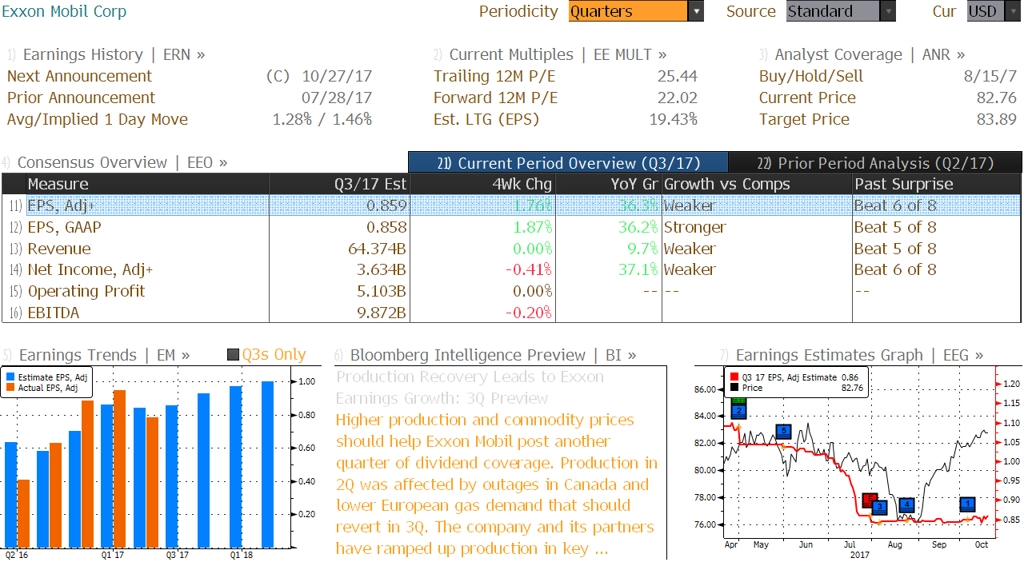
Task: Click the Stronger growth label for EPS GAAP
Action: tap(695, 226)
